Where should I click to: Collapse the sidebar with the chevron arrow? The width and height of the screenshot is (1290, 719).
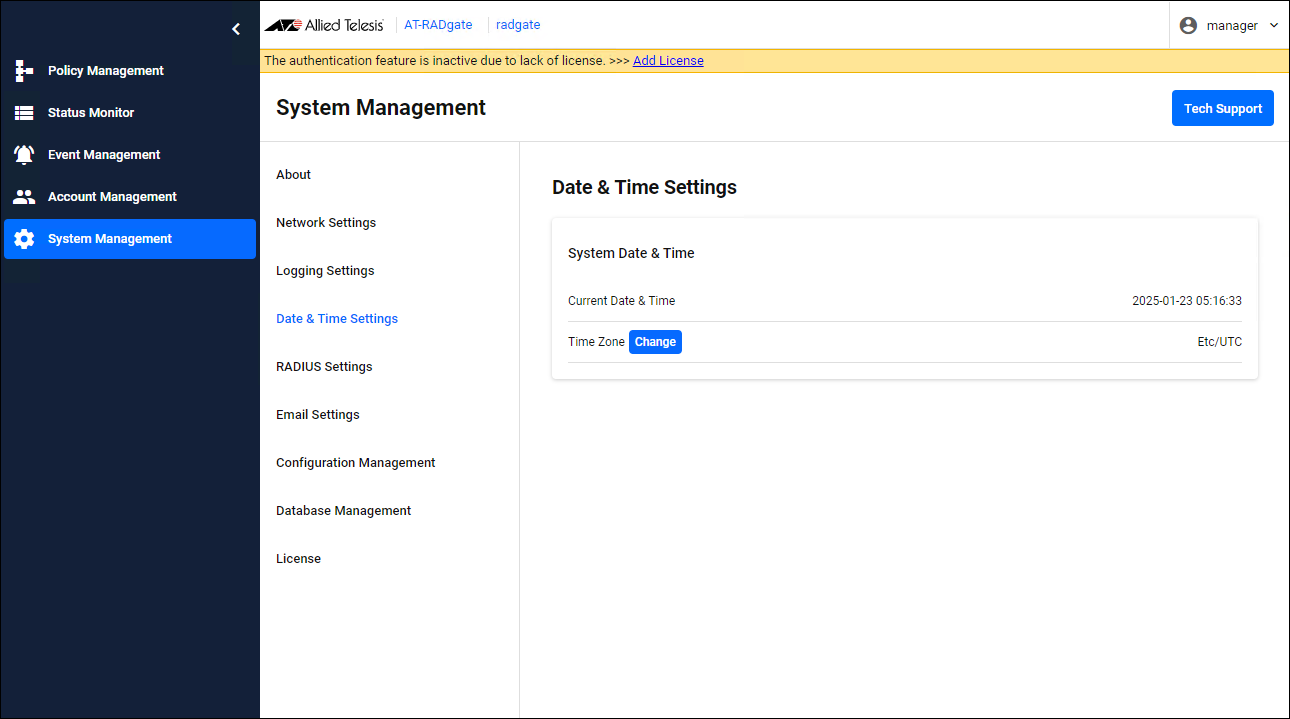[236, 29]
